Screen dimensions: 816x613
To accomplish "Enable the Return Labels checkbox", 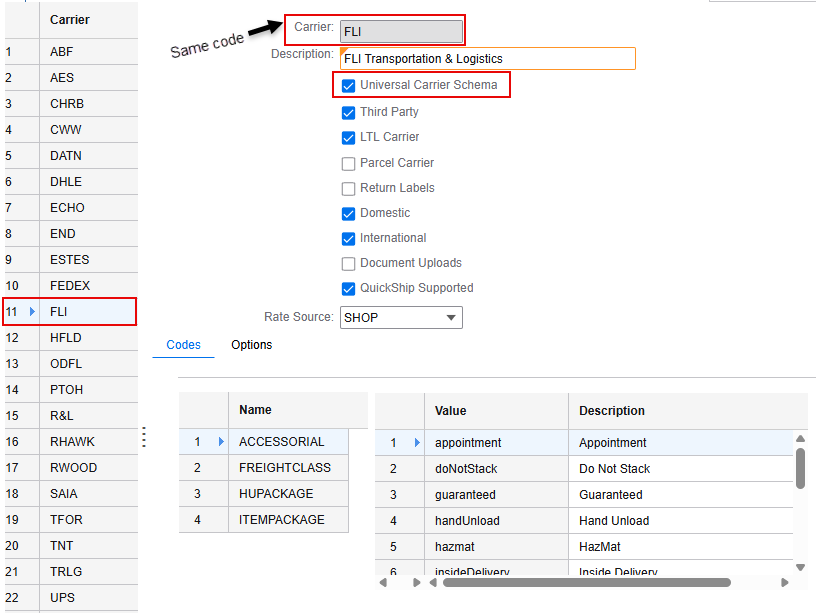I will coord(348,188).
